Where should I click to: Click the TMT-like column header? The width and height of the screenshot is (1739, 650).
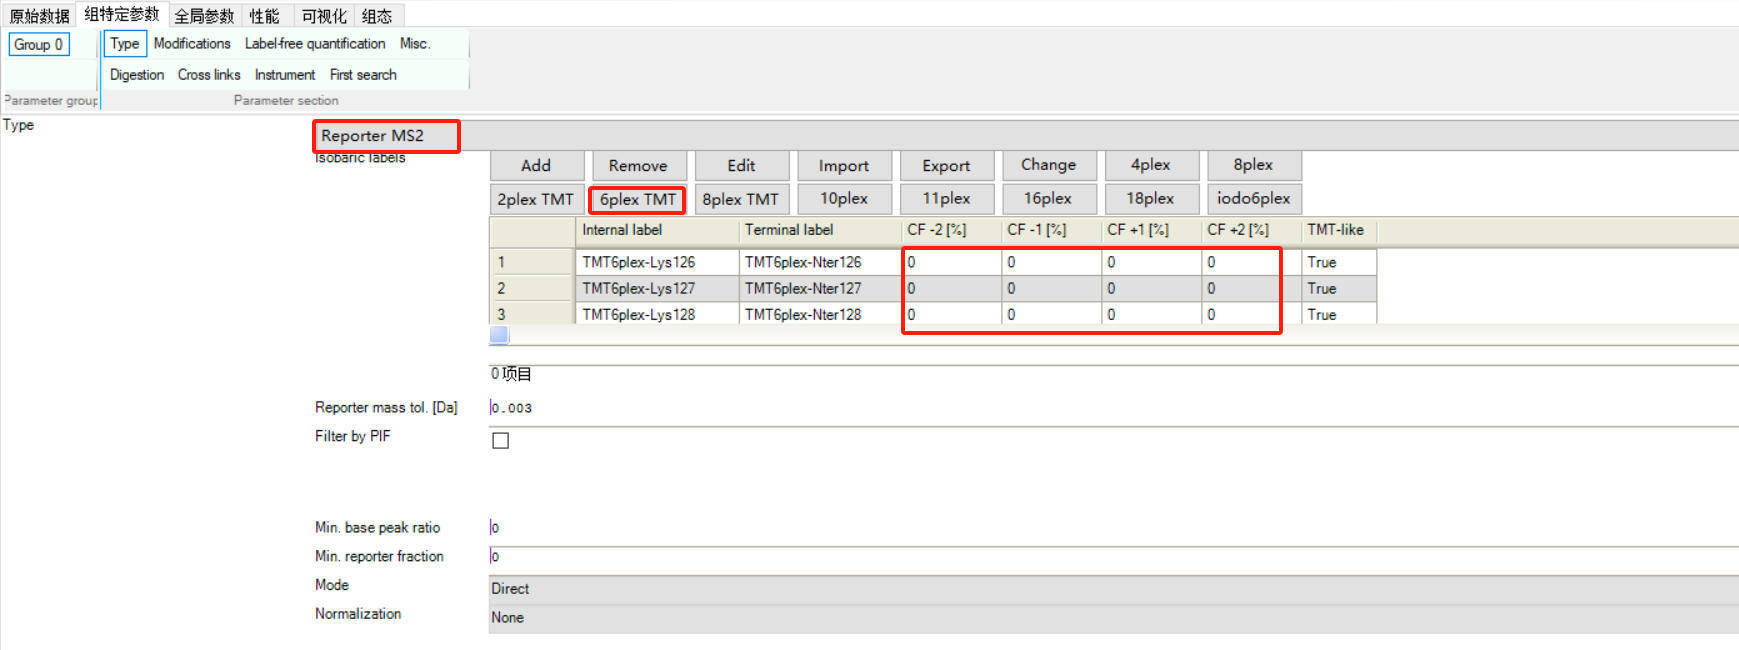(1340, 230)
